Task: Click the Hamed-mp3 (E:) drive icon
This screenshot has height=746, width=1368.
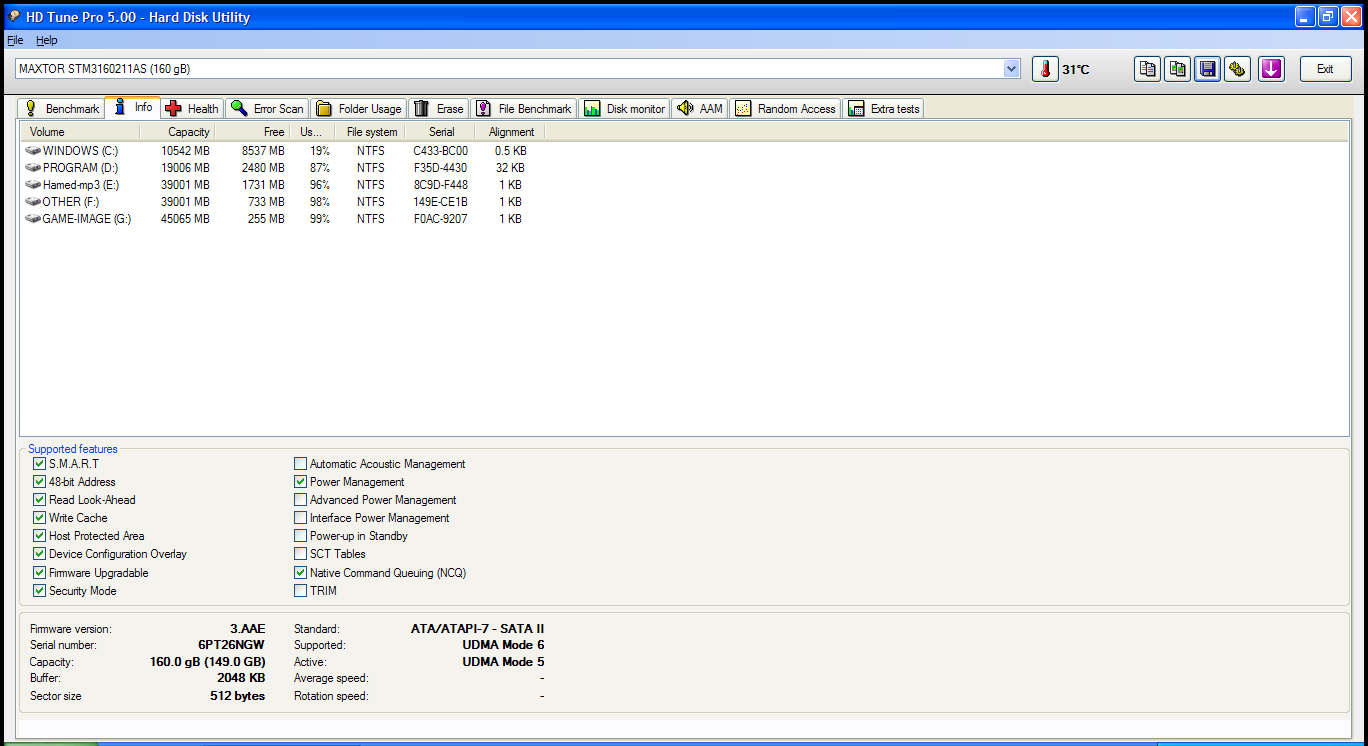Action: click(x=33, y=185)
